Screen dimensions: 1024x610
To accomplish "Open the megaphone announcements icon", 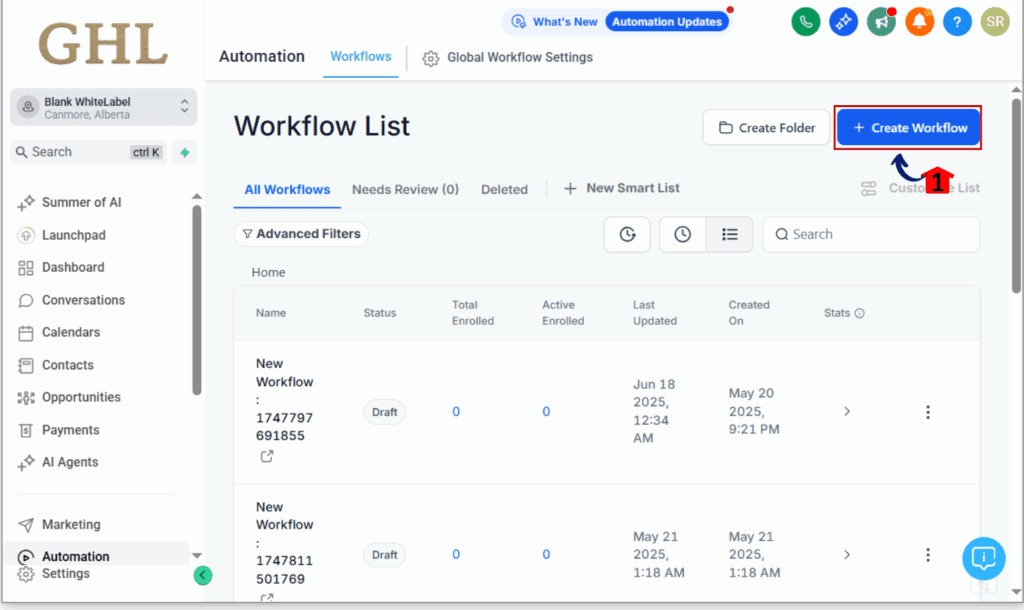I will click(x=881, y=22).
